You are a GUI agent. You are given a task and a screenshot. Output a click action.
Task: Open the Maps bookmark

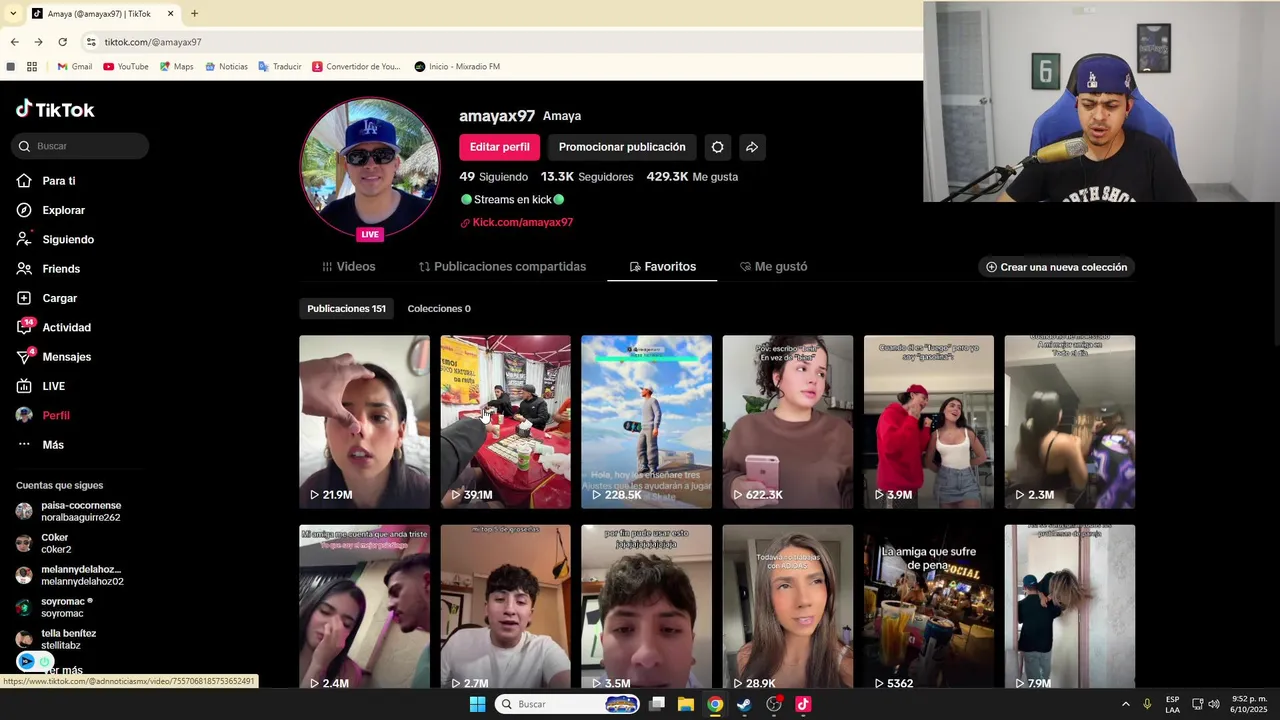coord(177,67)
